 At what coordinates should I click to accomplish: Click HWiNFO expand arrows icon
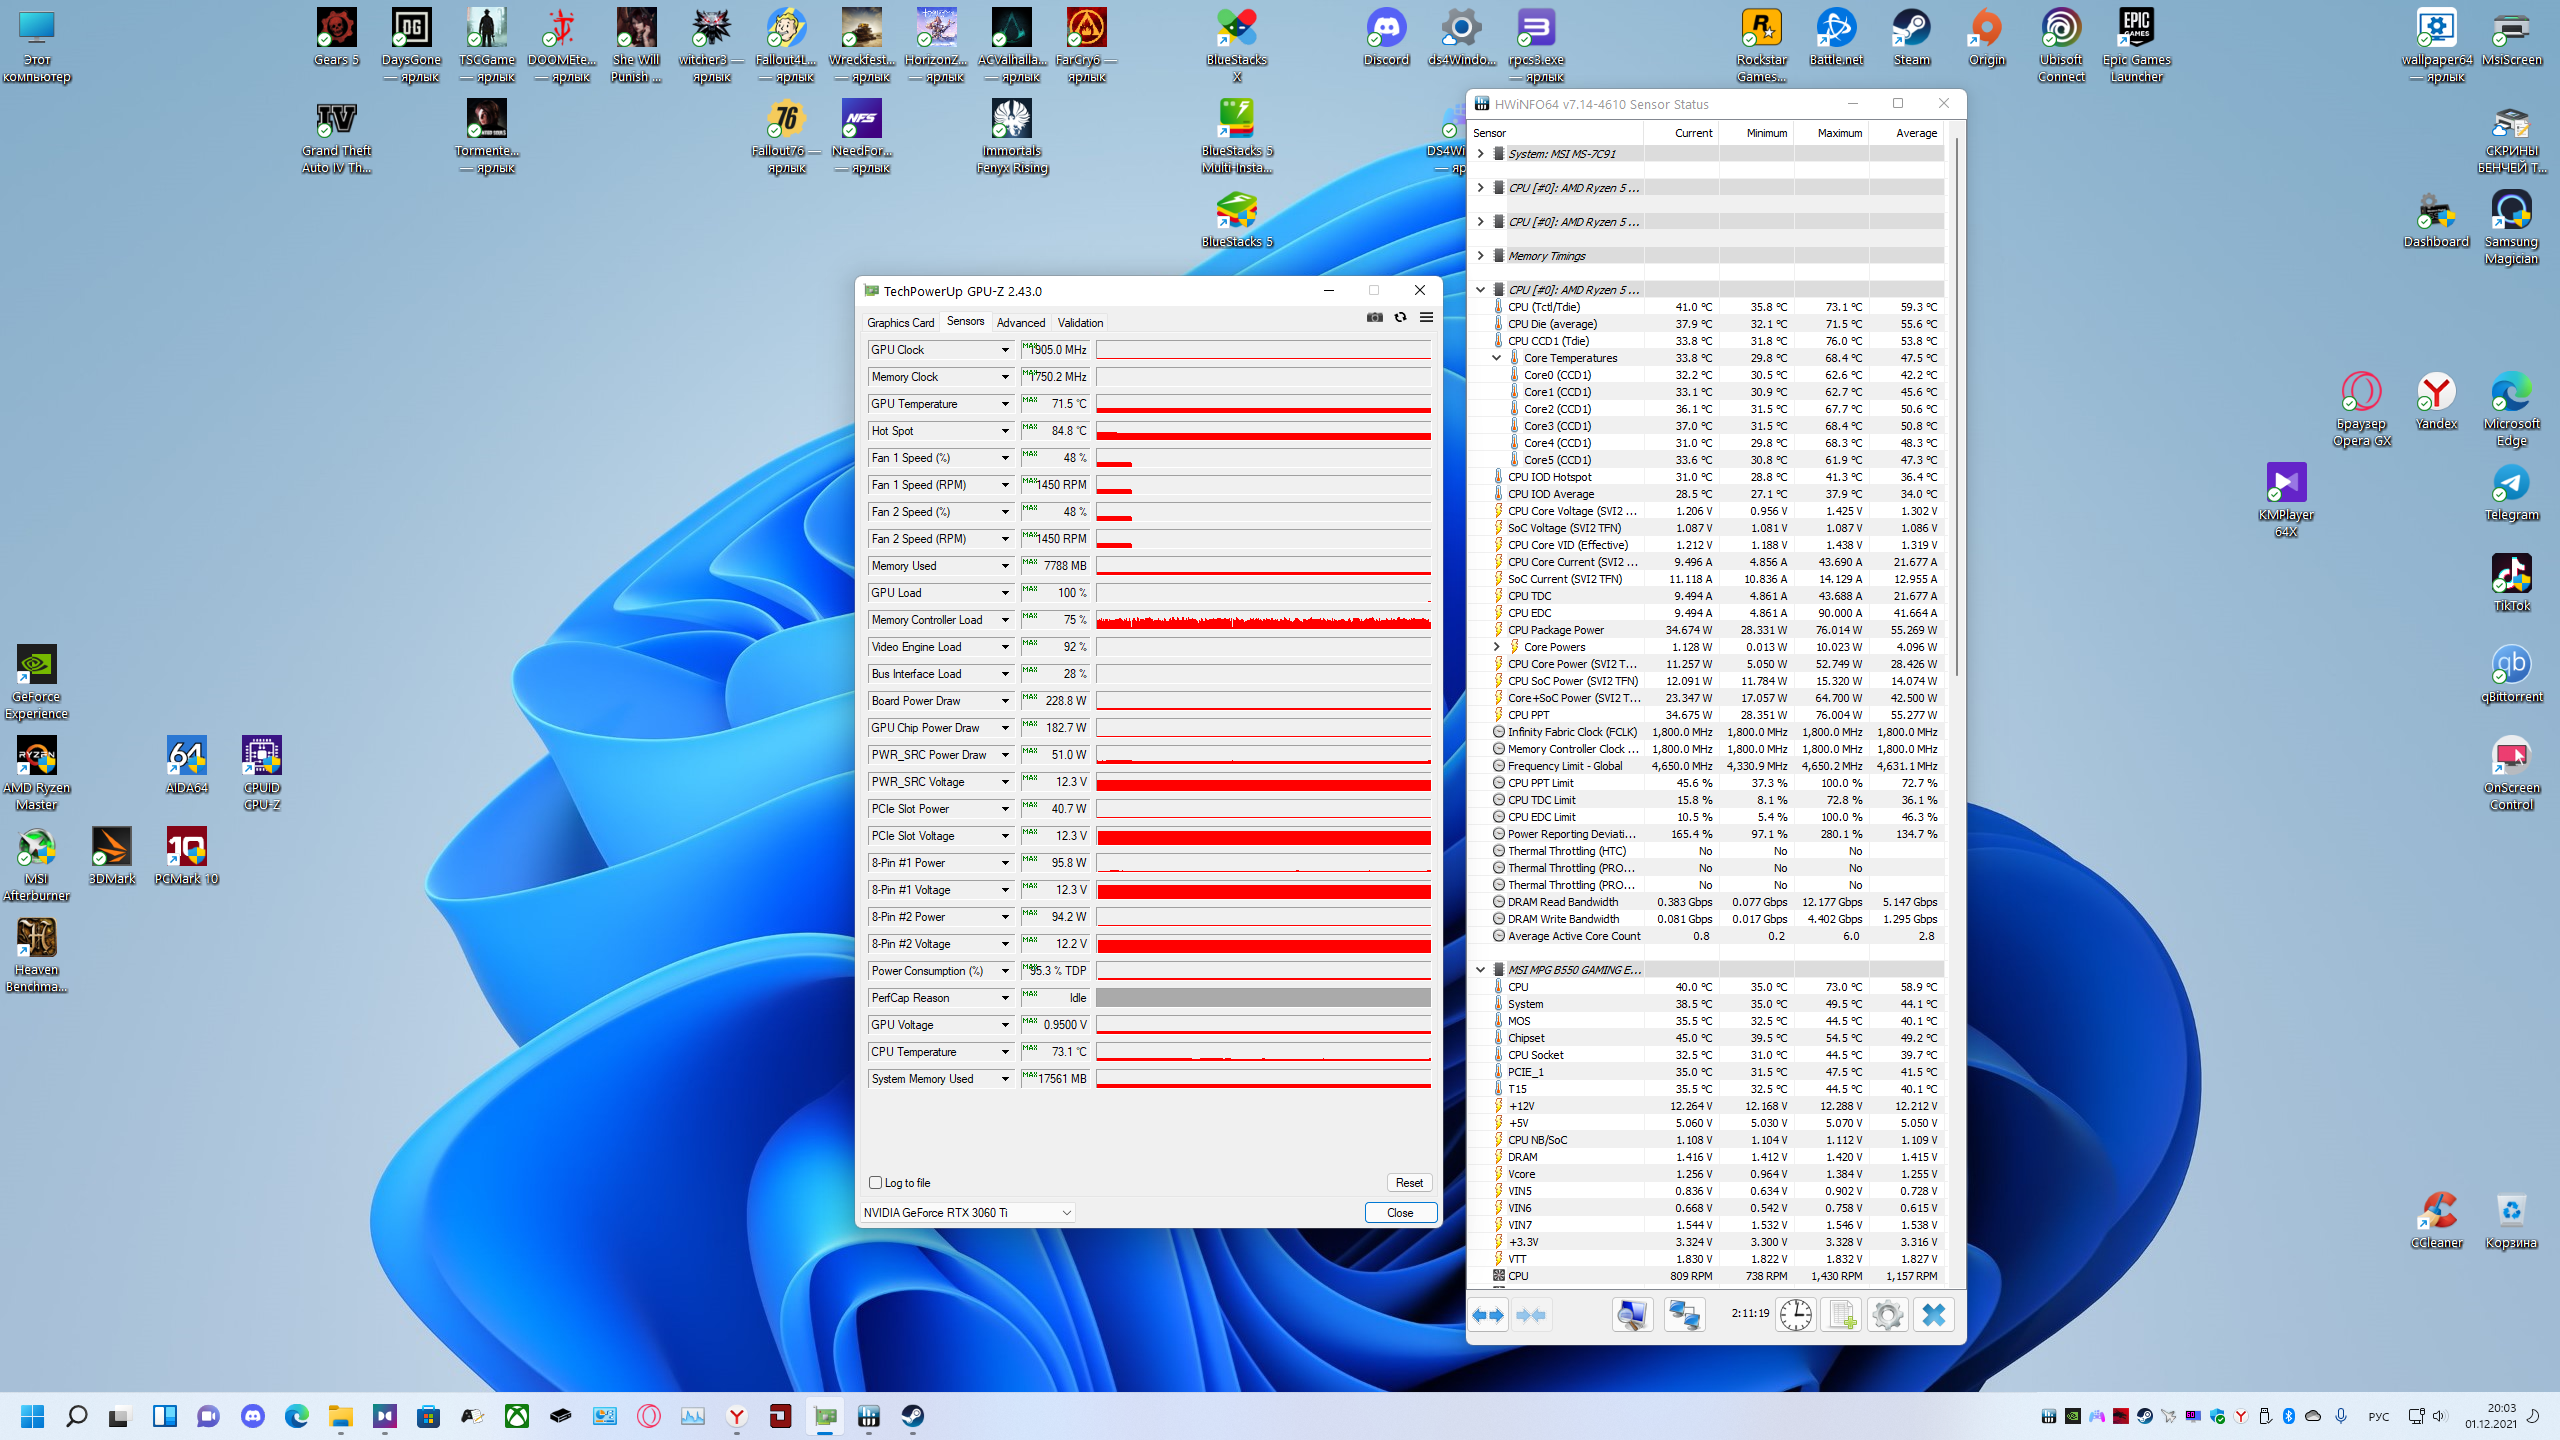1488,1314
